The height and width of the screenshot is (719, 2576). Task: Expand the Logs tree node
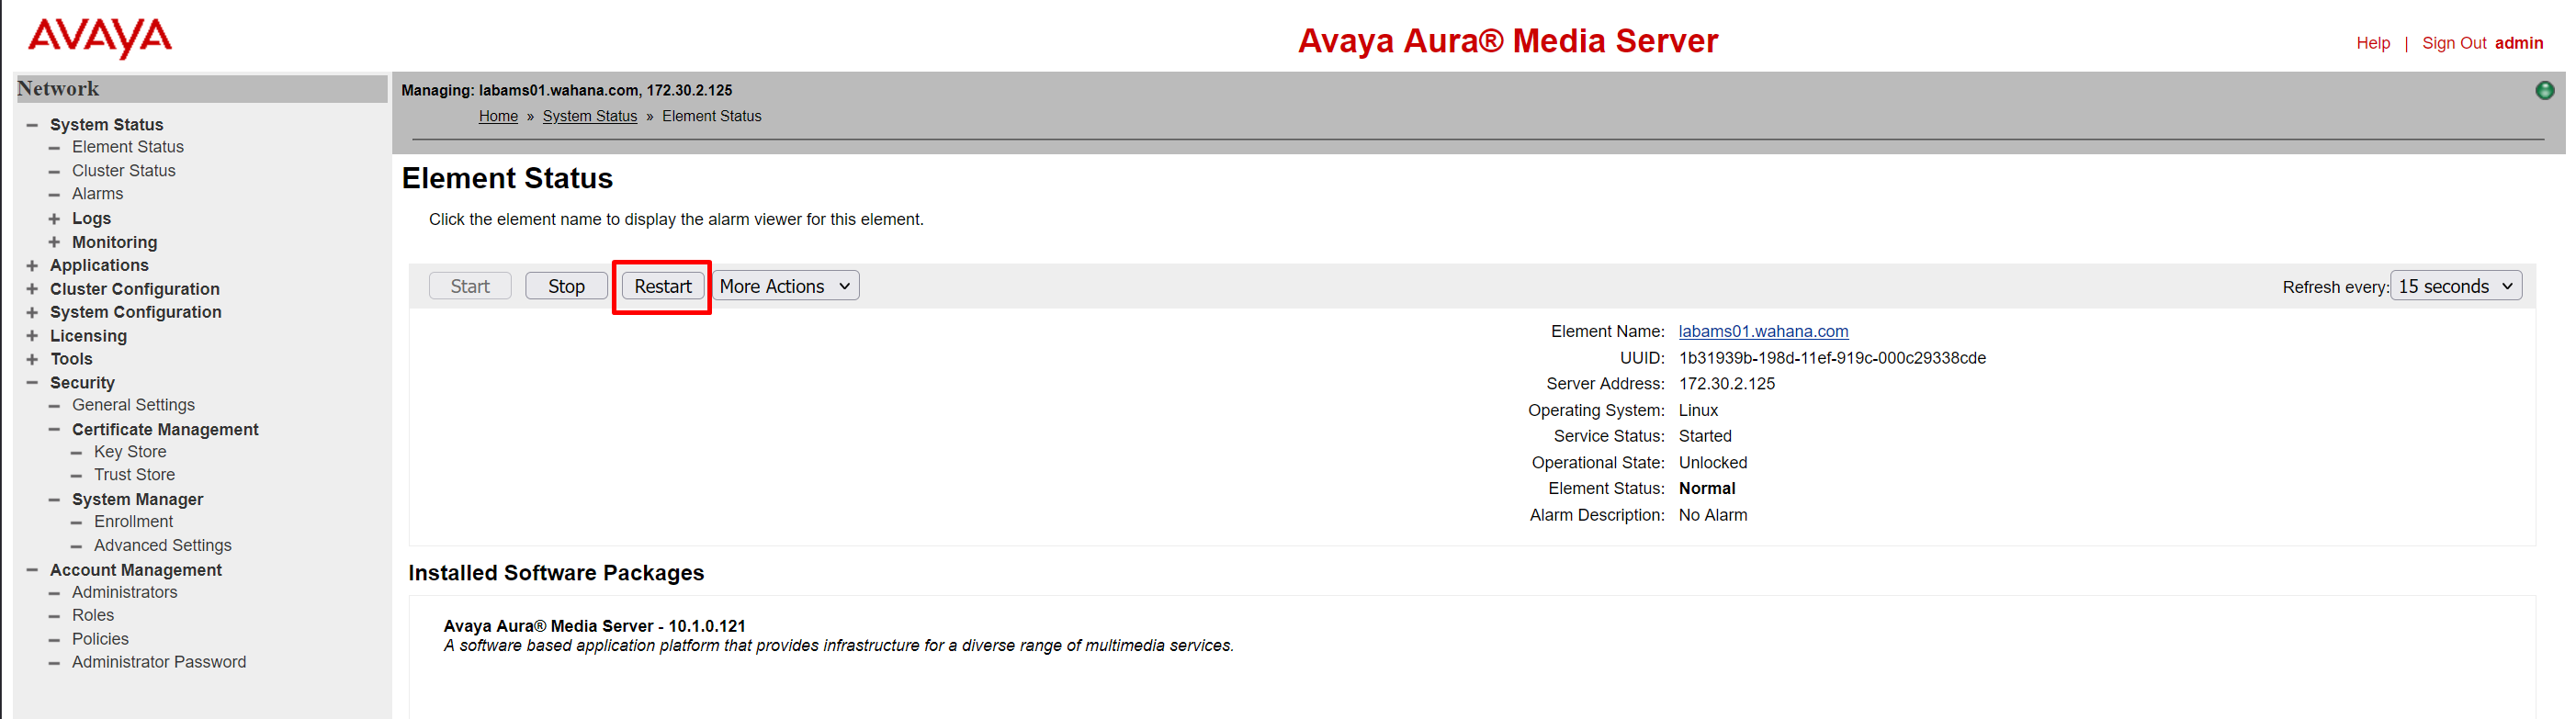(x=54, y=218)
